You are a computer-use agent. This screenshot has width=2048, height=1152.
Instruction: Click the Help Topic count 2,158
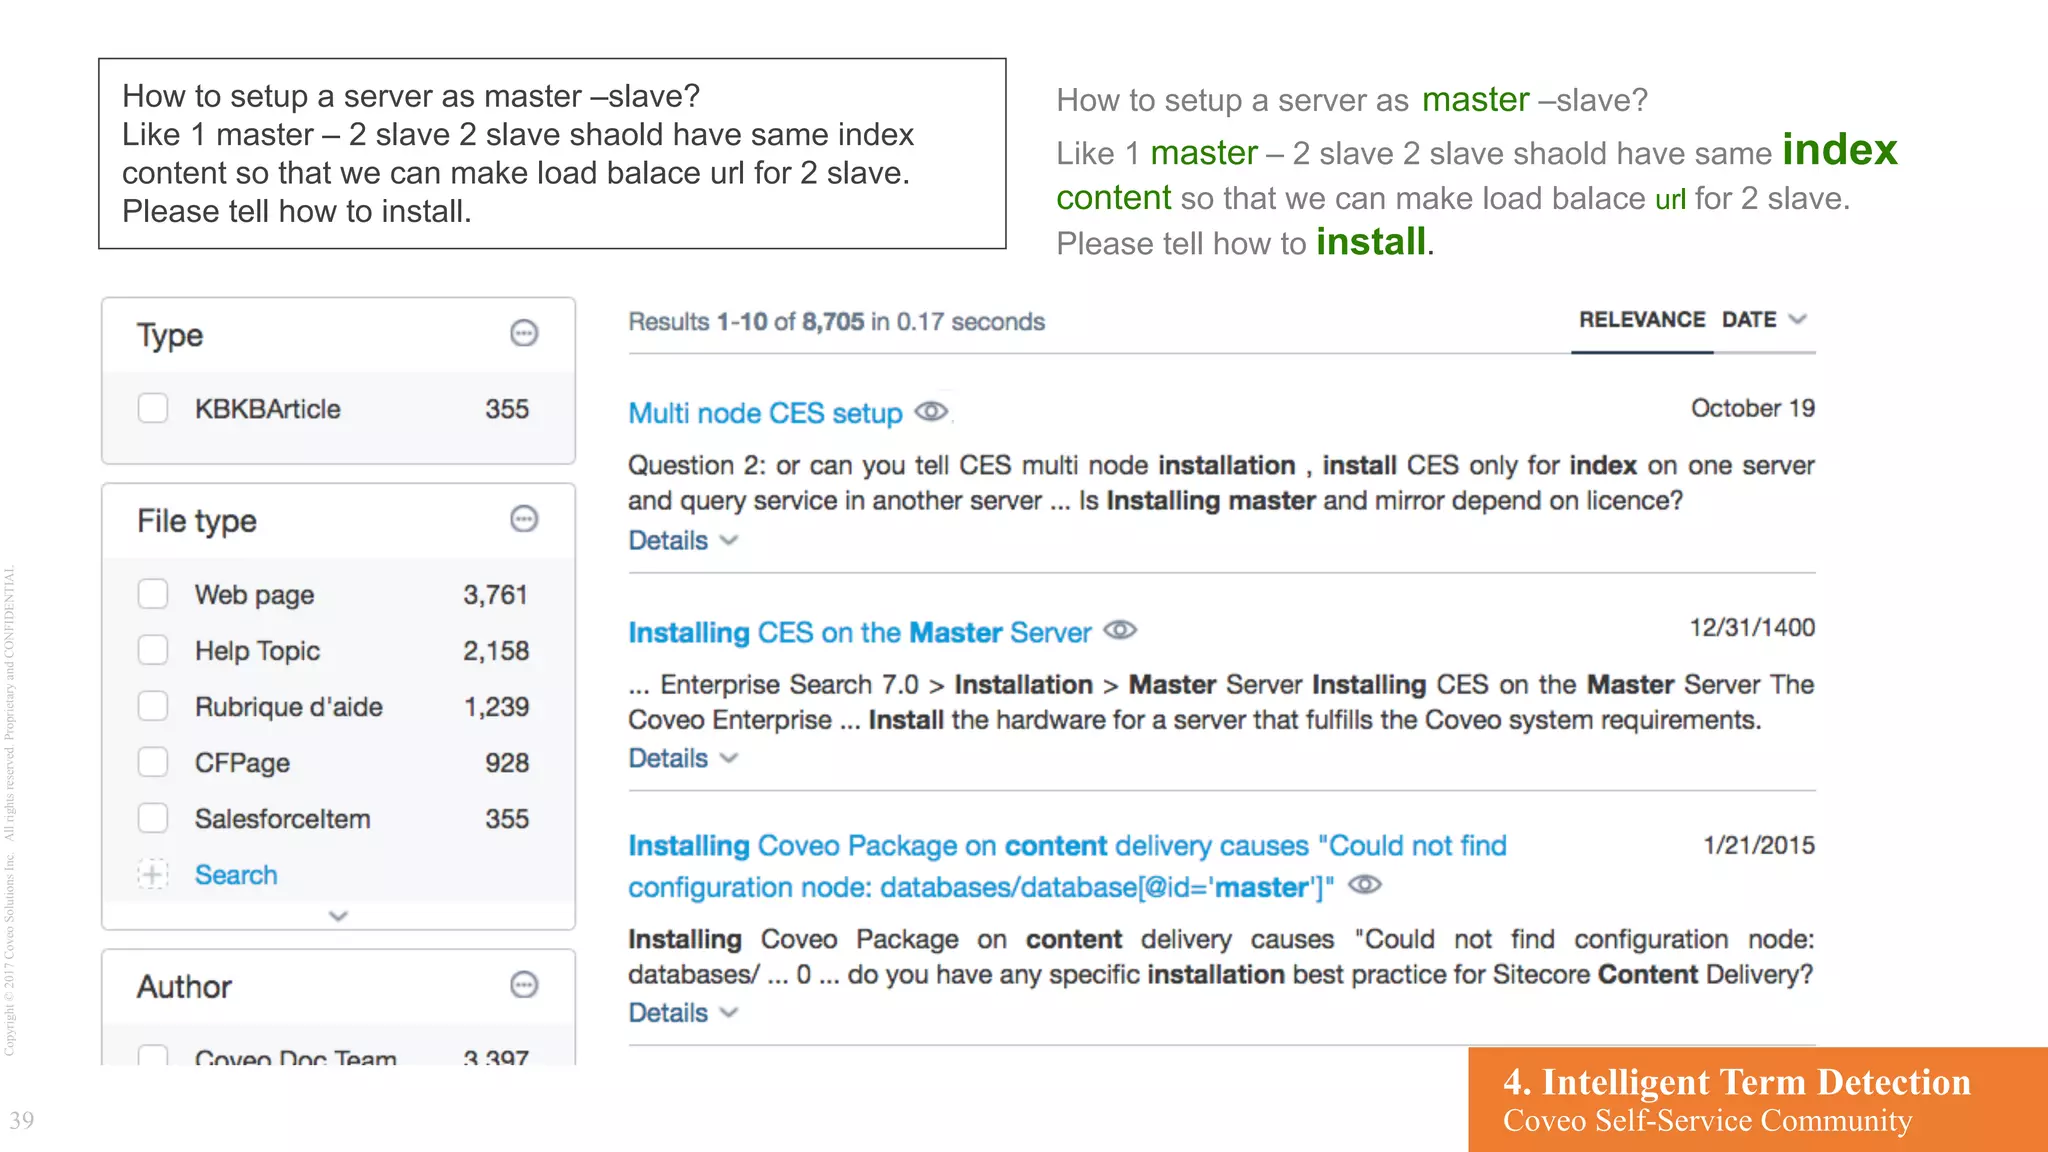(495, 650)
